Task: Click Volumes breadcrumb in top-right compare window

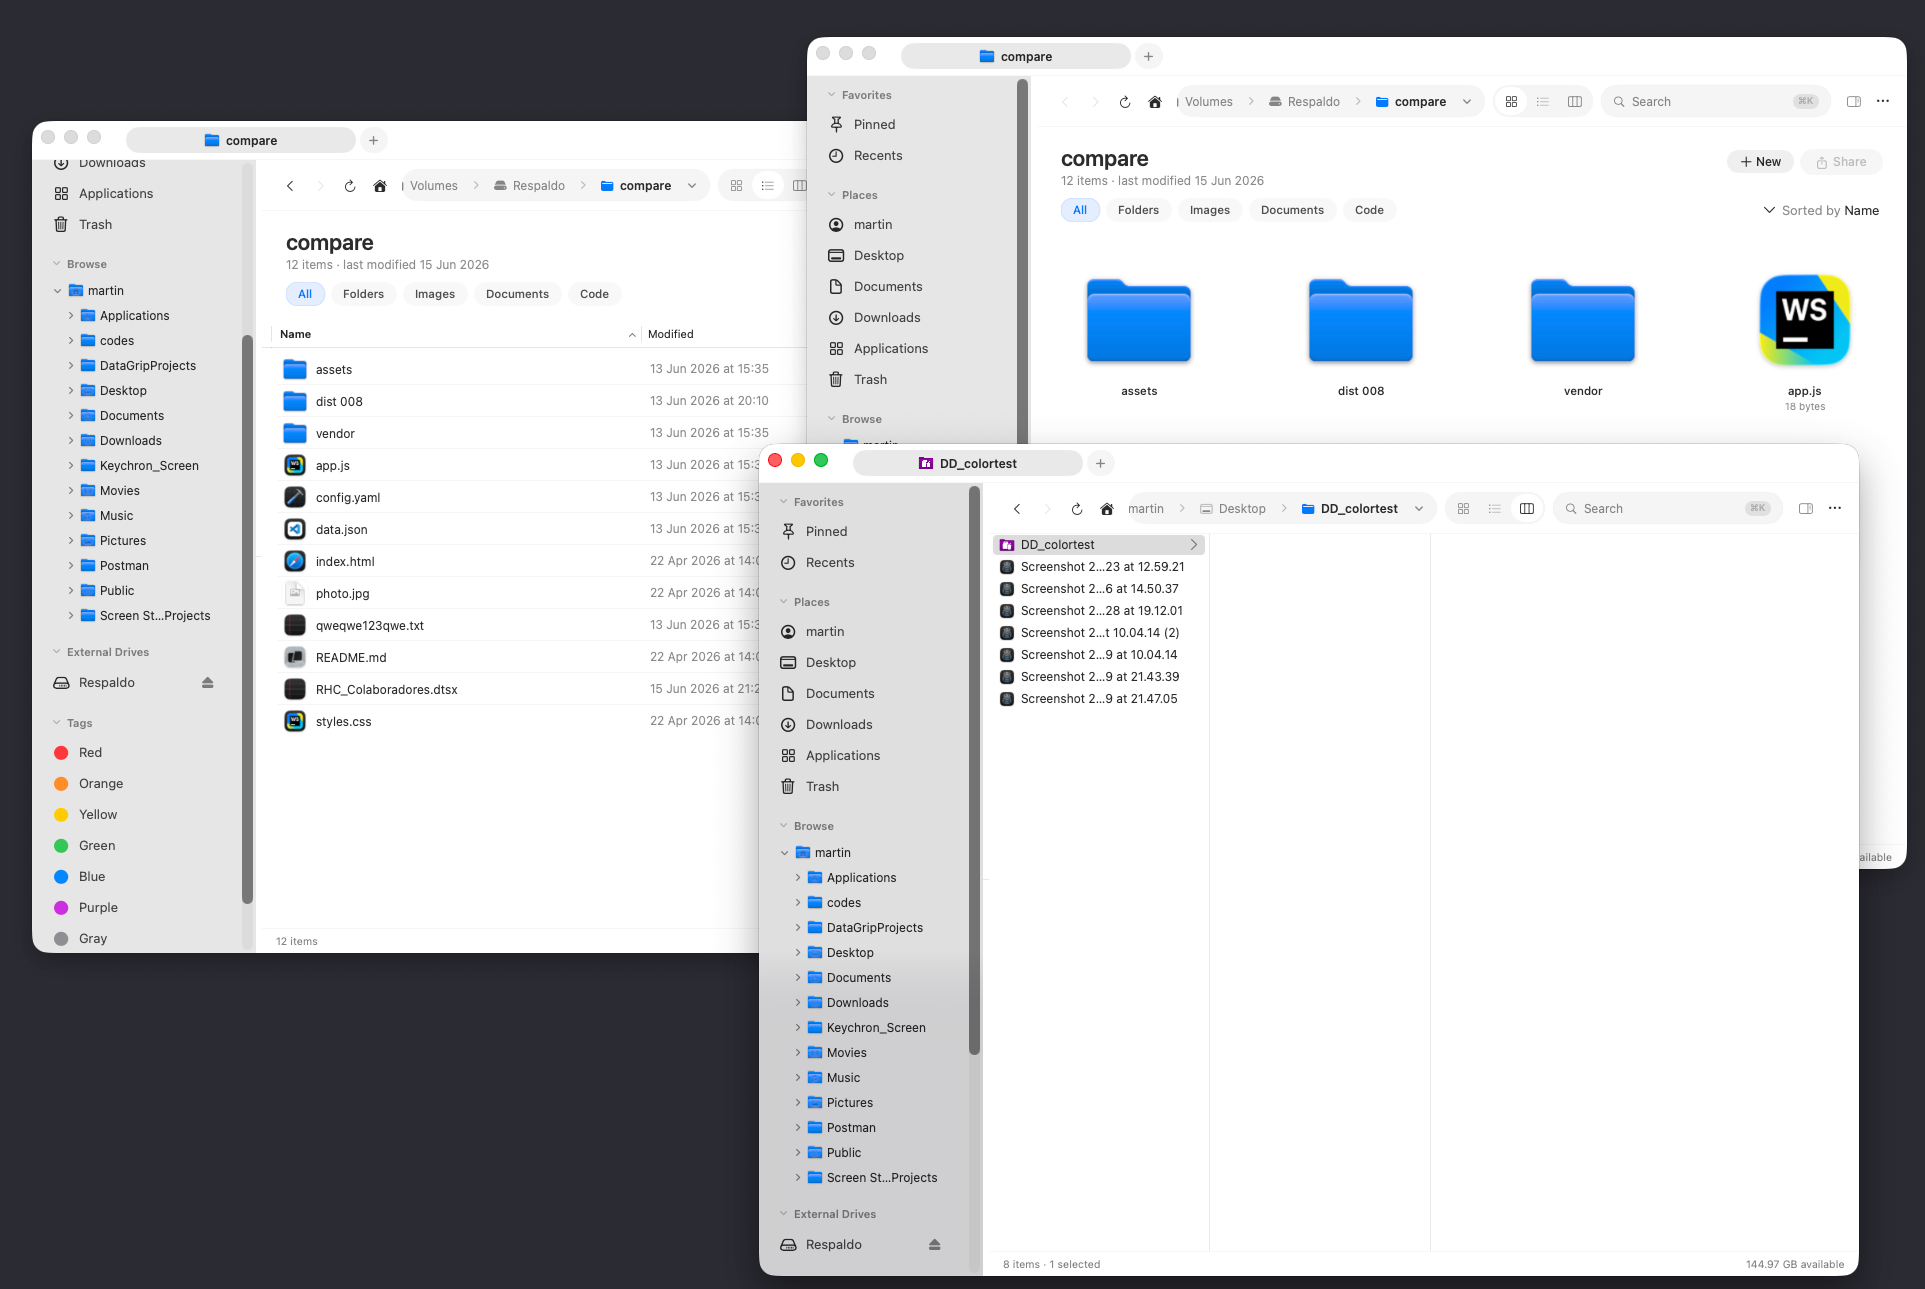Action: click(x=1209, y=102)
